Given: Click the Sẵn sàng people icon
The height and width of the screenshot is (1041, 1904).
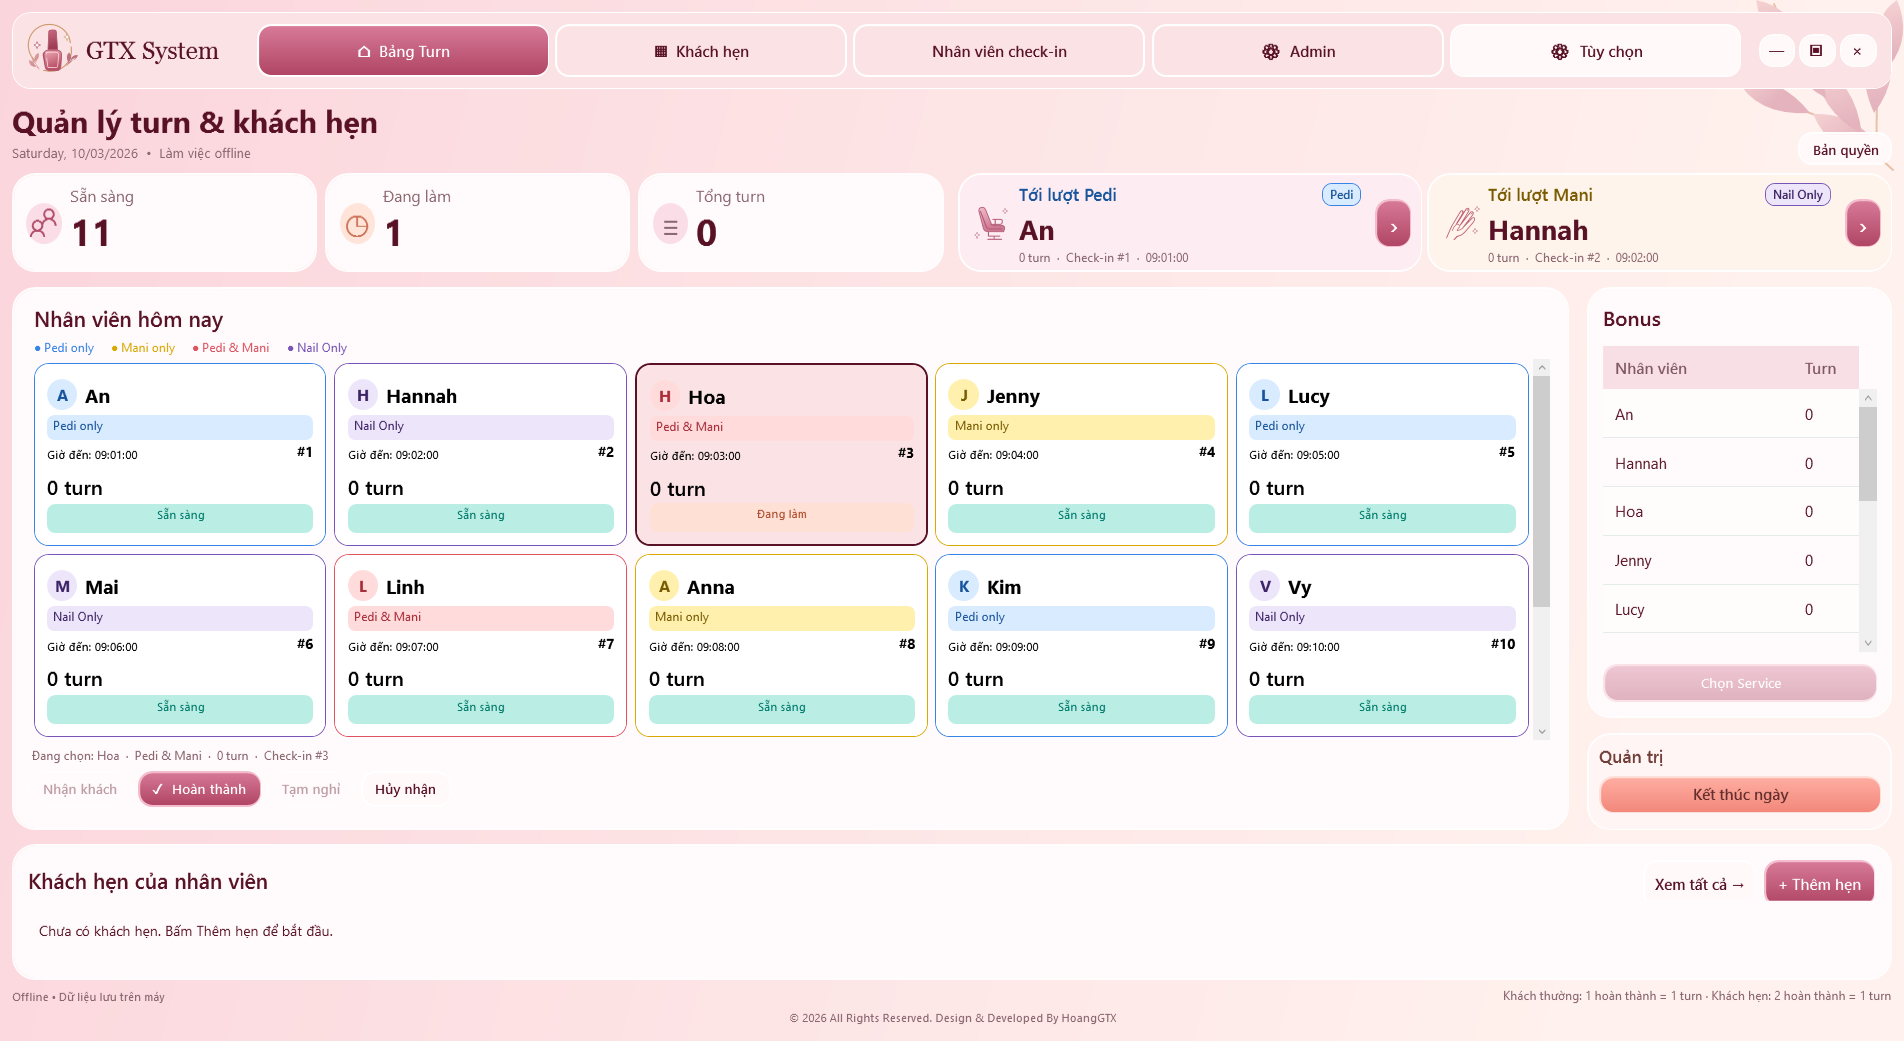Looking at the screenshot, I should coord(44,223).
